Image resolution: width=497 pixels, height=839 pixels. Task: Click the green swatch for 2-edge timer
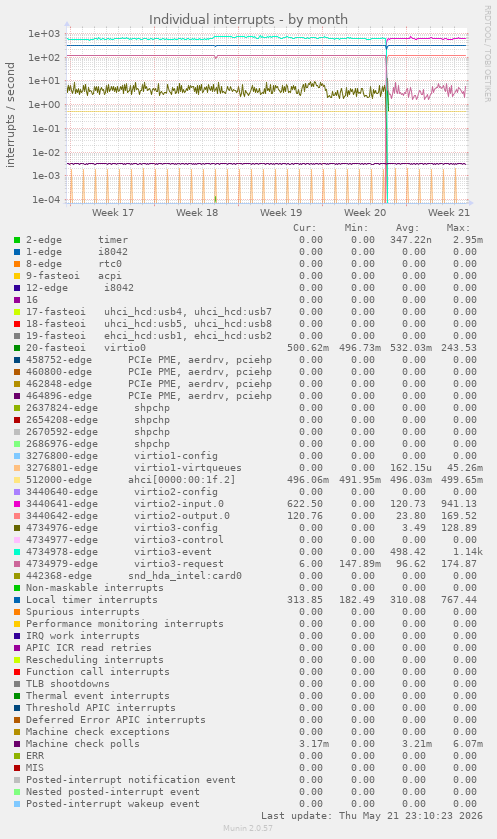tap(17, 240)
